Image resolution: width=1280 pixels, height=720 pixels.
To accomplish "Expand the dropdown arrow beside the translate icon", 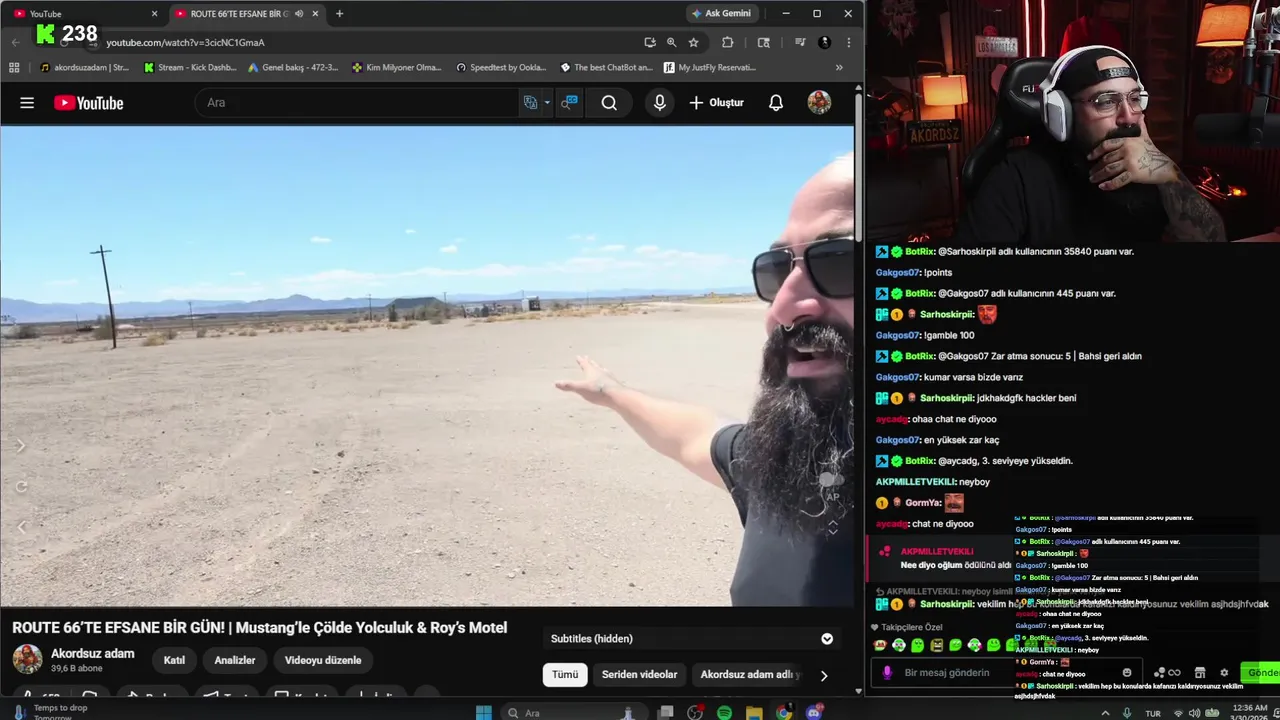I will click(x=547, y=103).
